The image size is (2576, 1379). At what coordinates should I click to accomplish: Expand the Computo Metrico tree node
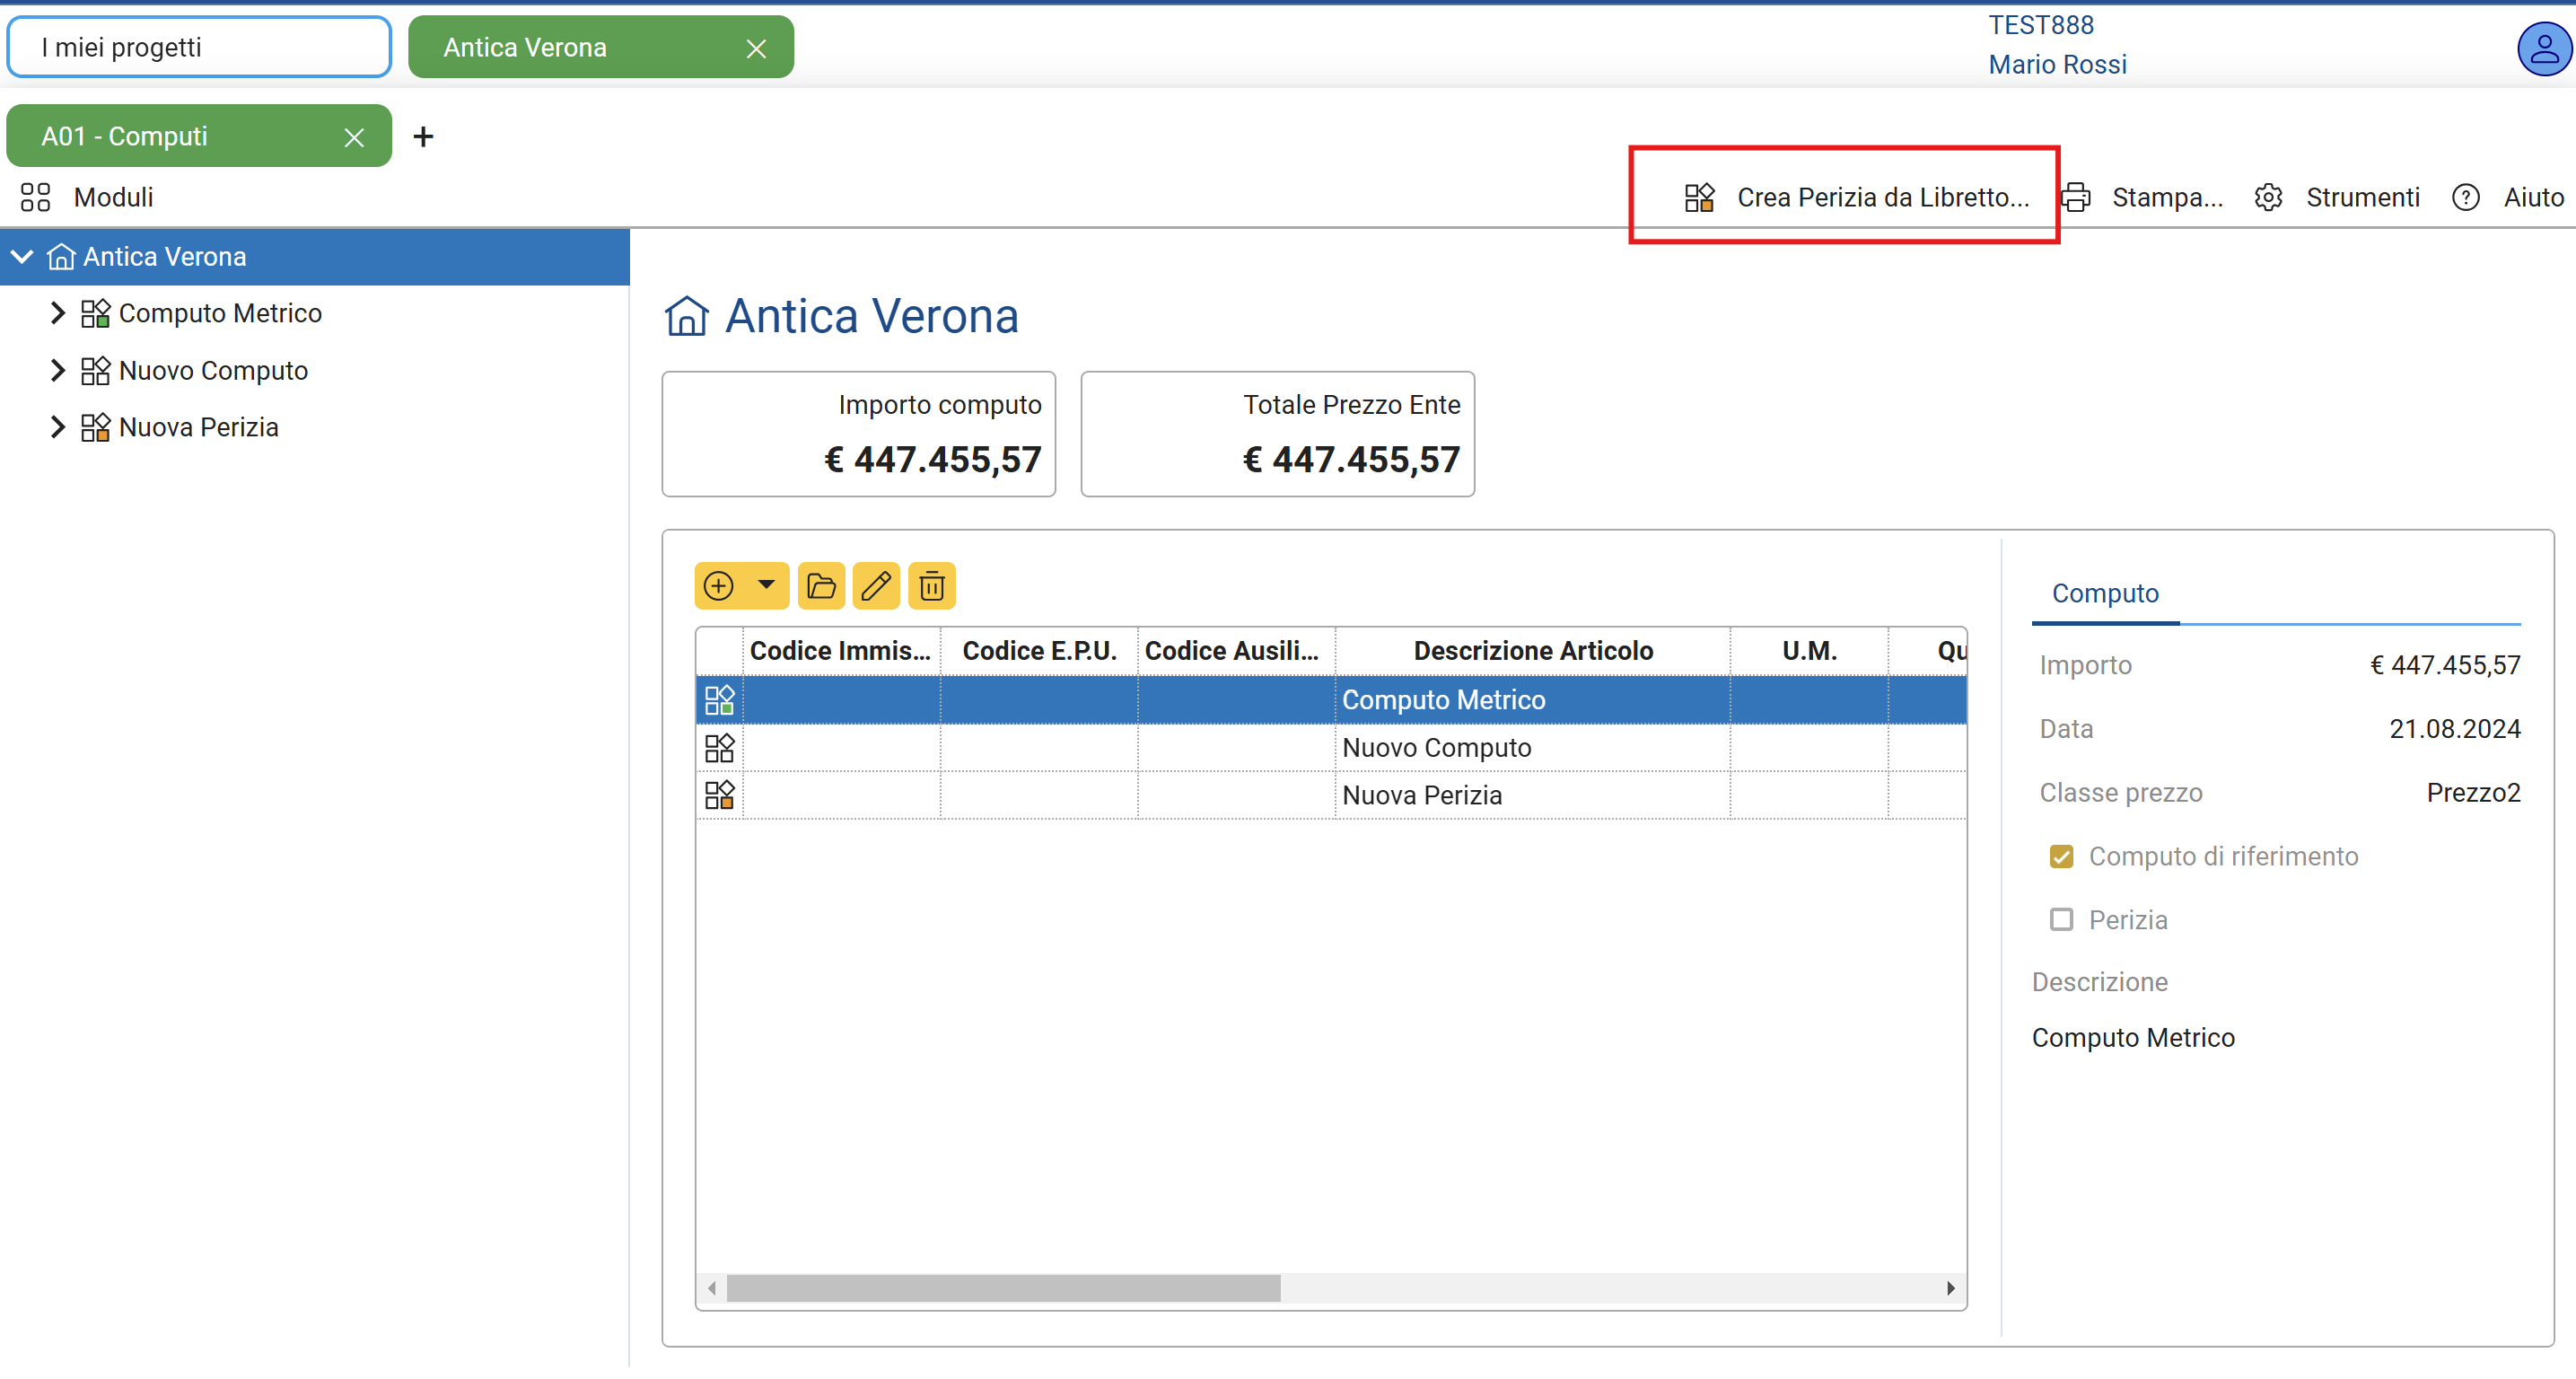pos(57,313)
